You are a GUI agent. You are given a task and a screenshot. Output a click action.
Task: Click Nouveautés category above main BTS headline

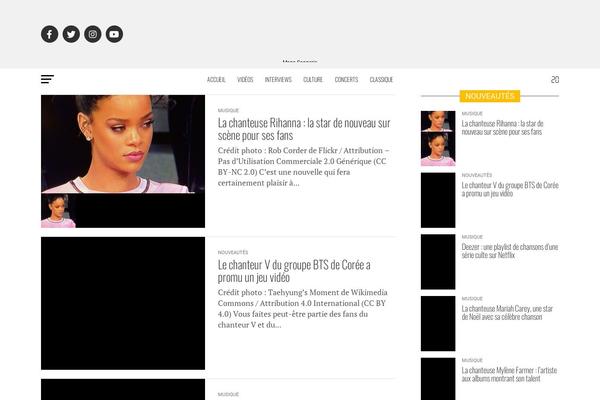point(233,252)
